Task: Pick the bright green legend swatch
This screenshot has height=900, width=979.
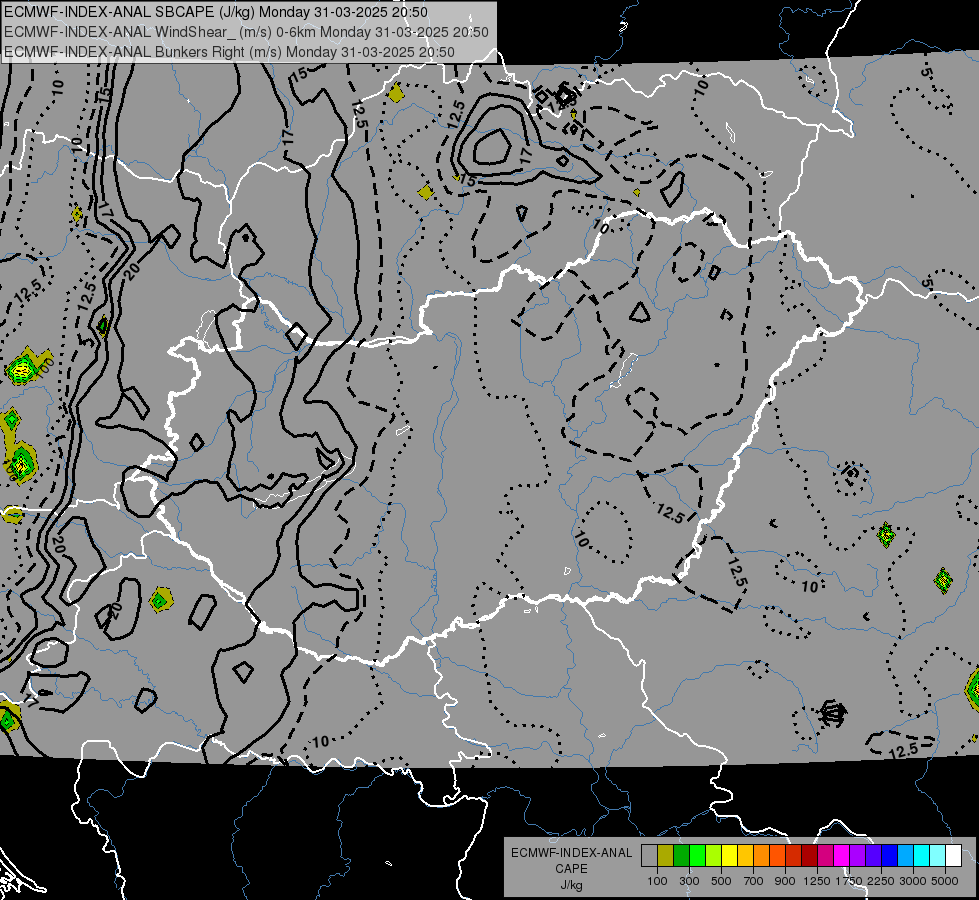Action: 697,855
